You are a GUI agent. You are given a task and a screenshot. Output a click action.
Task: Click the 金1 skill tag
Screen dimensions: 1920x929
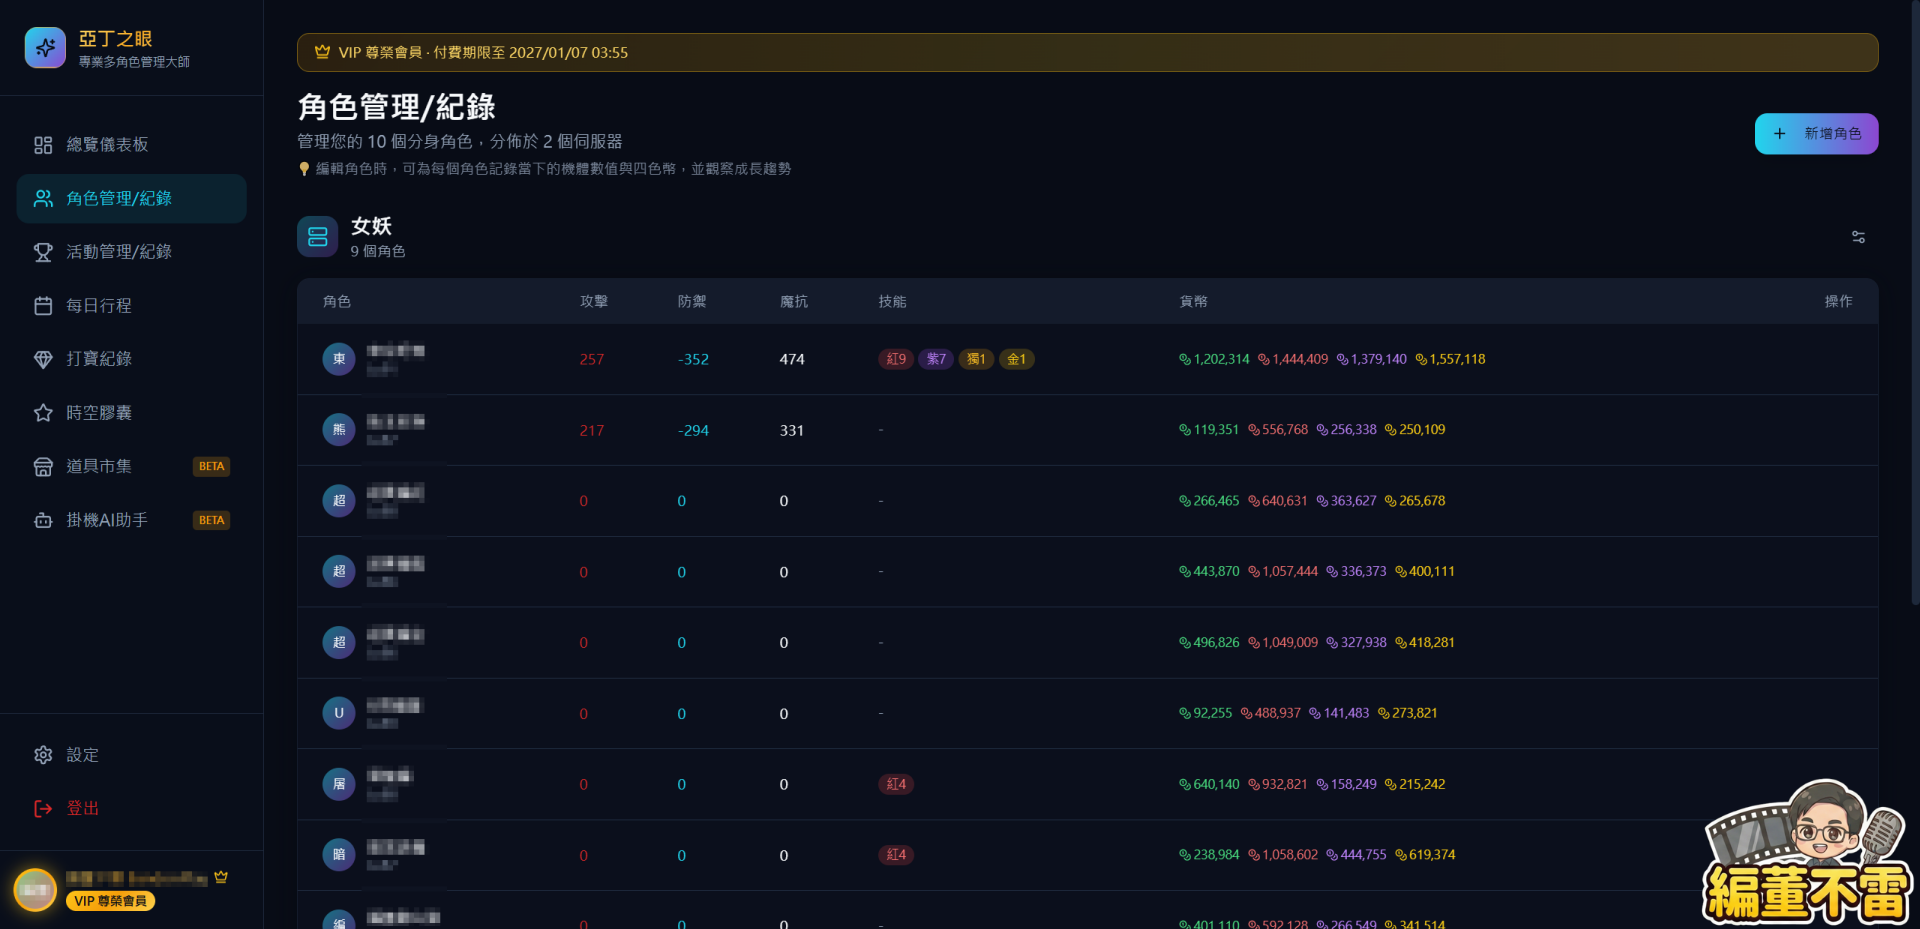1016,359
